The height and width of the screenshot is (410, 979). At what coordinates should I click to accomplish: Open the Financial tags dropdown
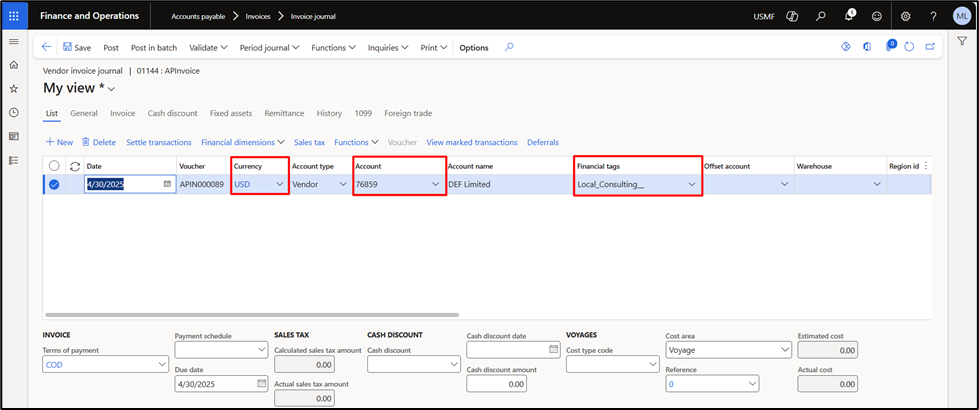click(692, 184)
